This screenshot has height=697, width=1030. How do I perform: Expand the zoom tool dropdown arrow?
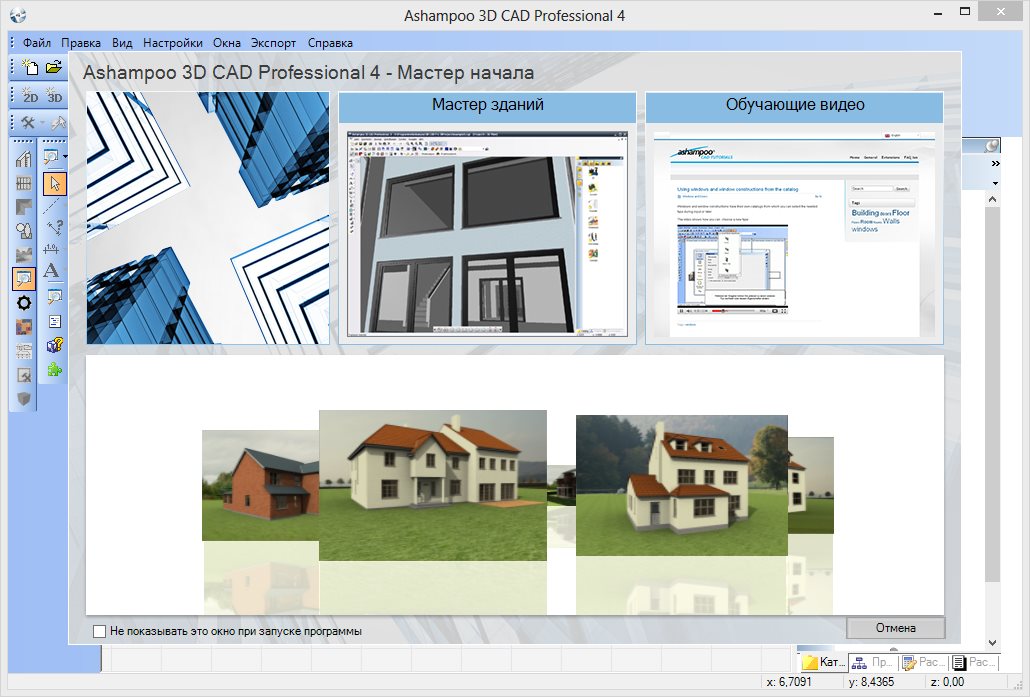pyautogui.click(x=64, y=157)
